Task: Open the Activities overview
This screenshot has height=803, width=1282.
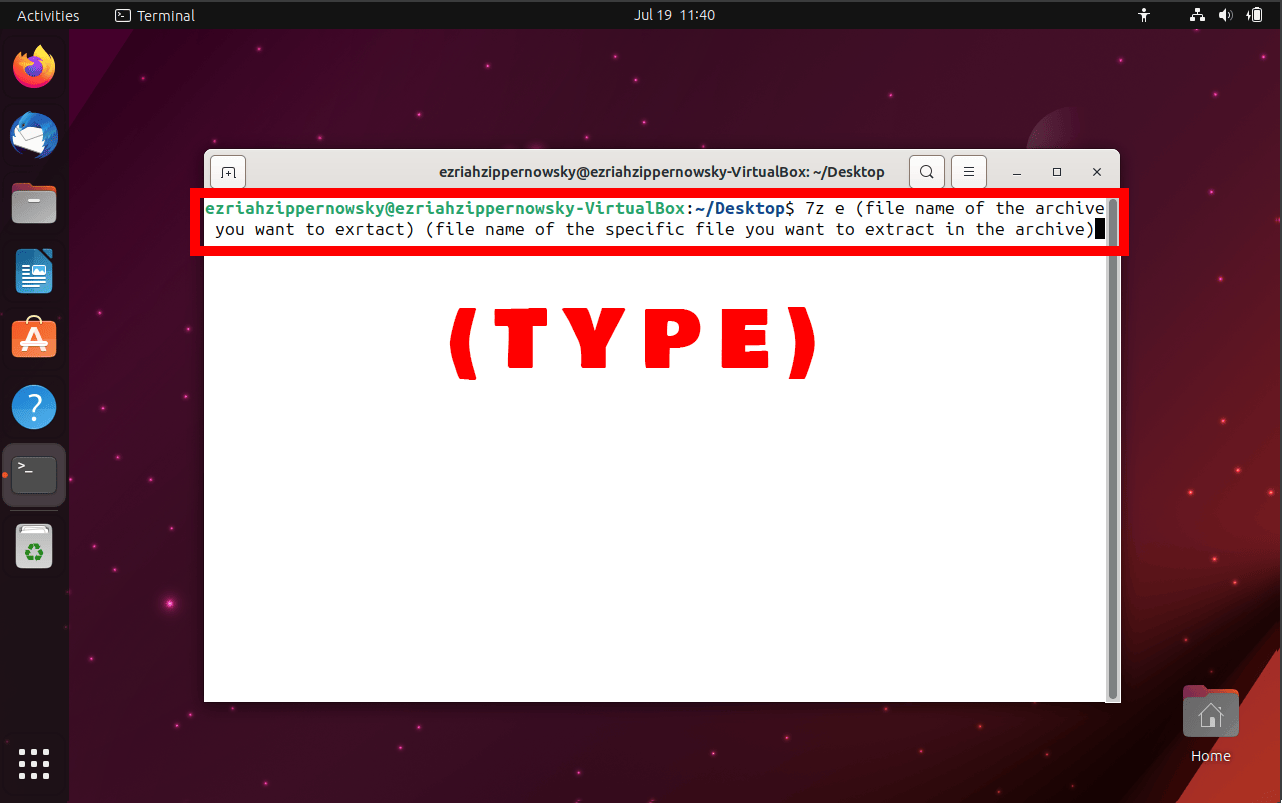Action: 45,15
